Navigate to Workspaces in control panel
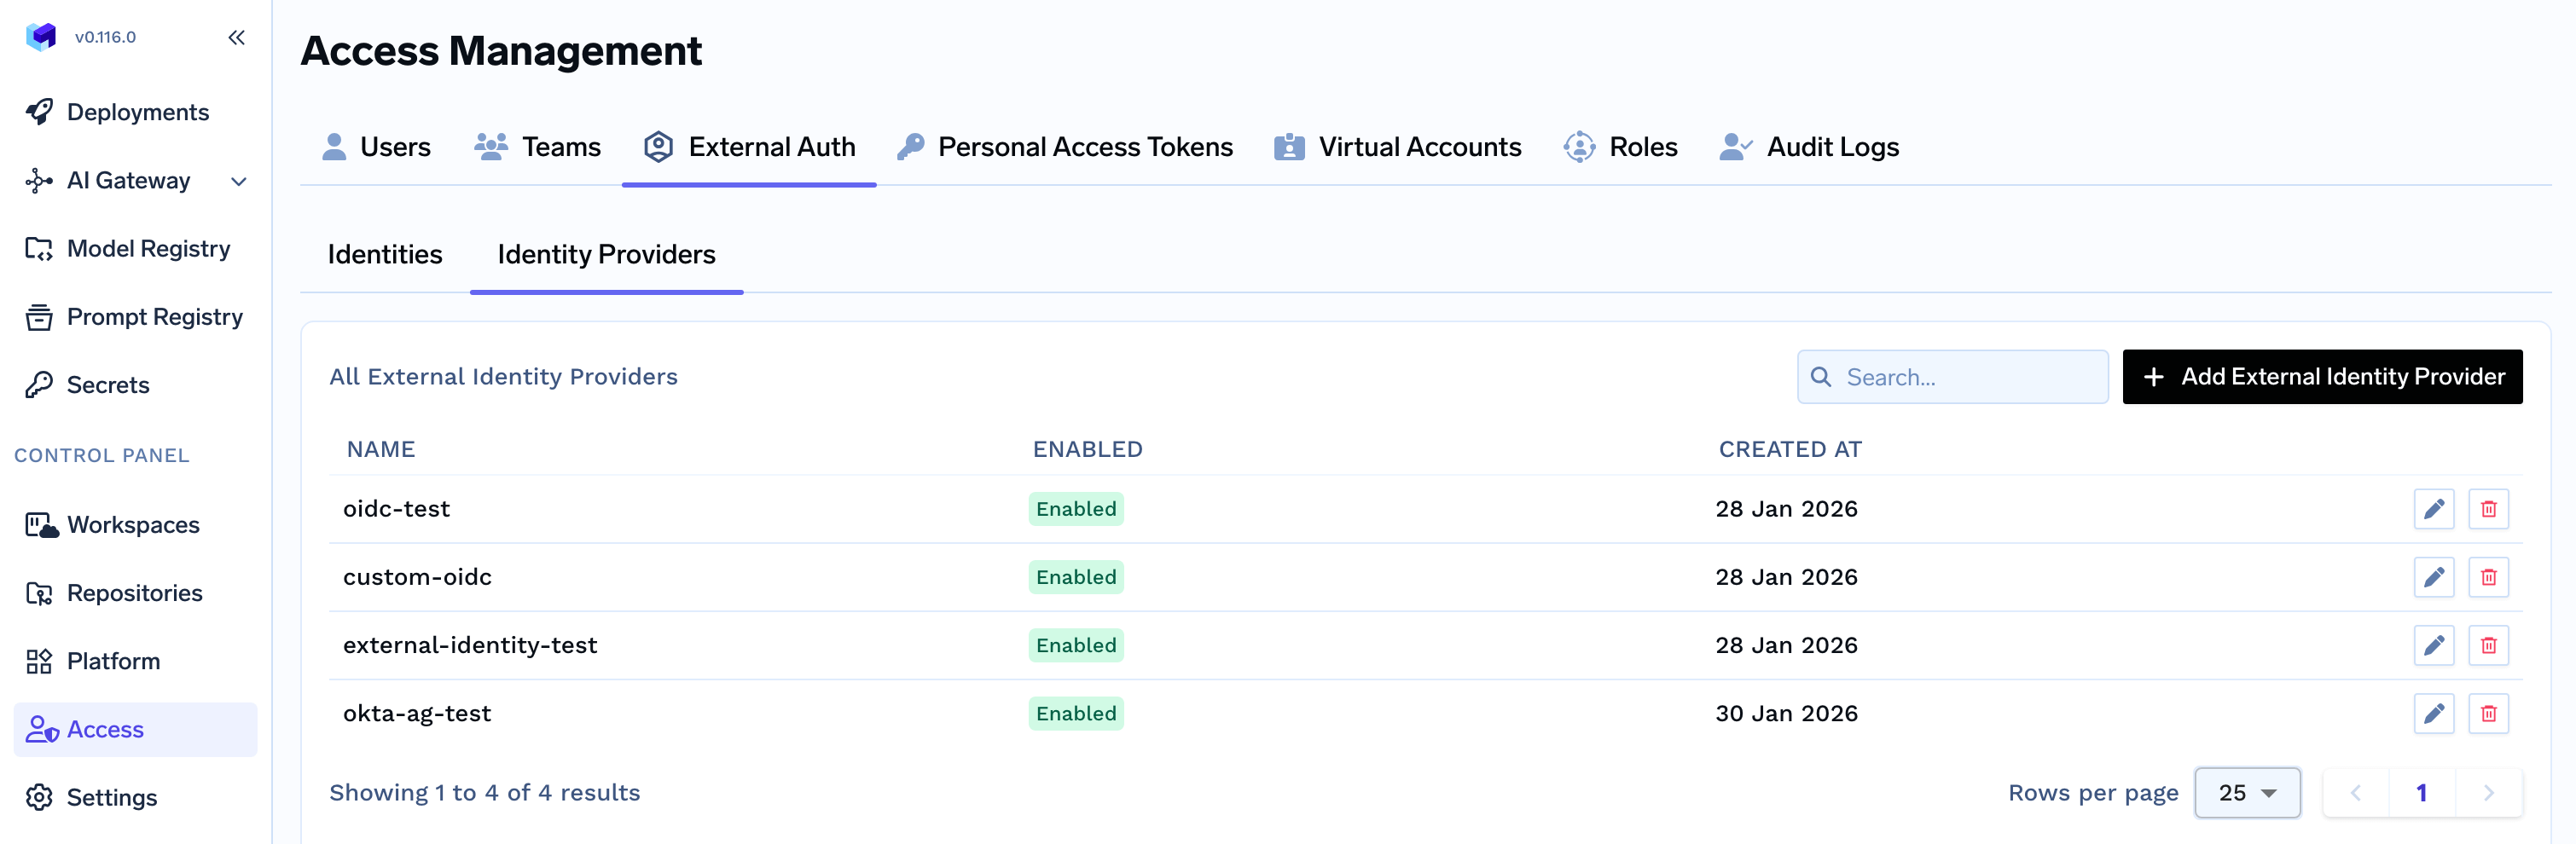 click(132, 525)
